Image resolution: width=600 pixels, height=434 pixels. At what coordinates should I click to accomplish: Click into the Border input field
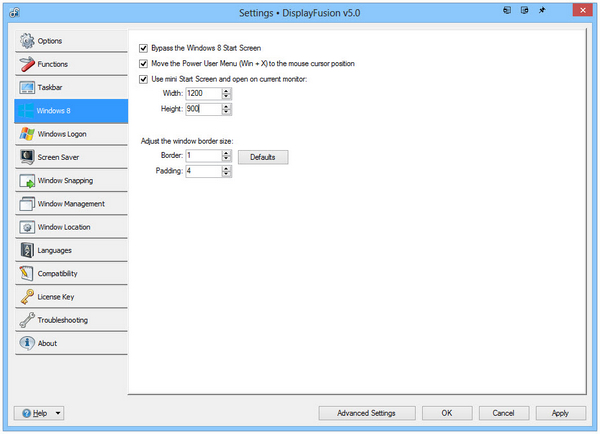[x=204, y=155]
